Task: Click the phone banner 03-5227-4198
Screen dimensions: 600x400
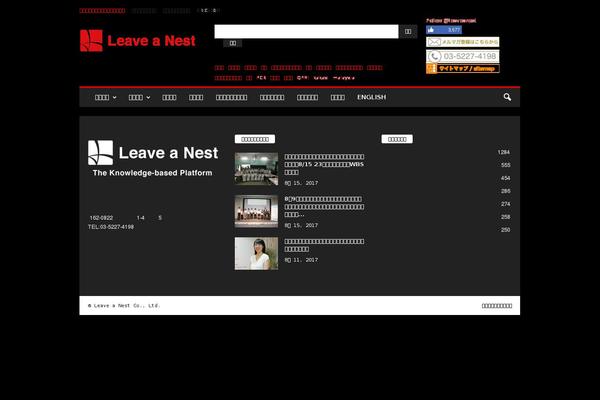Action: 463,56
